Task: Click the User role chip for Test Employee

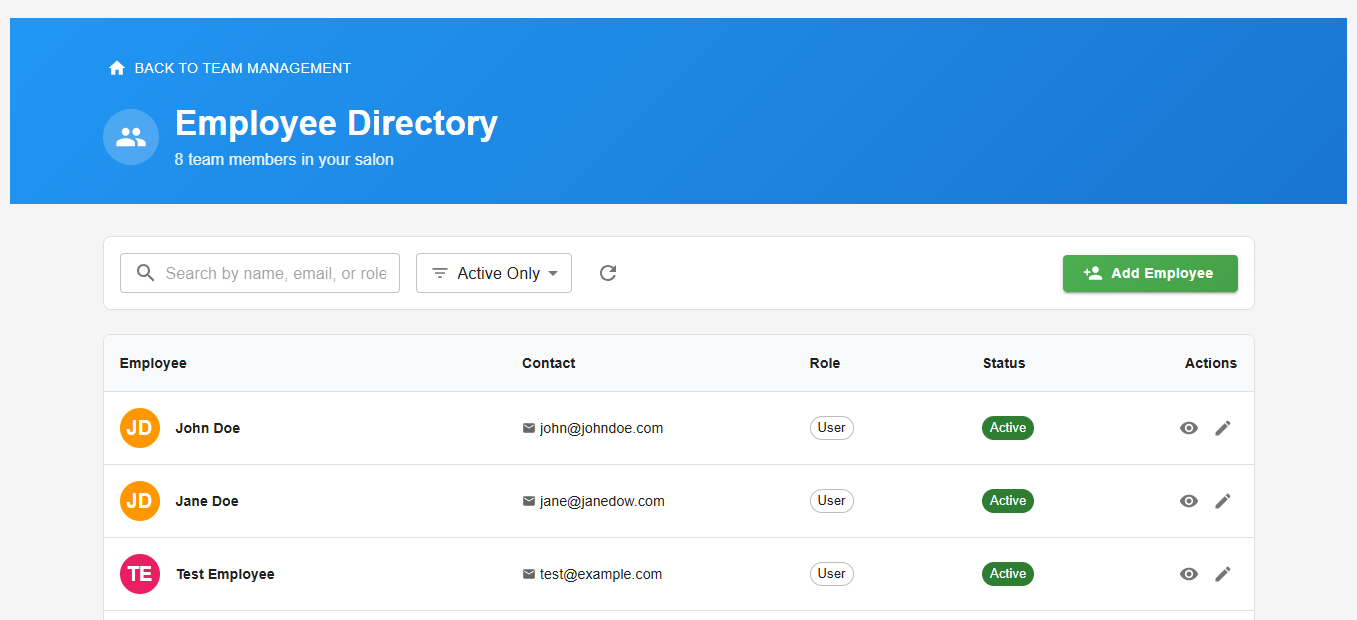Action: 832,574
